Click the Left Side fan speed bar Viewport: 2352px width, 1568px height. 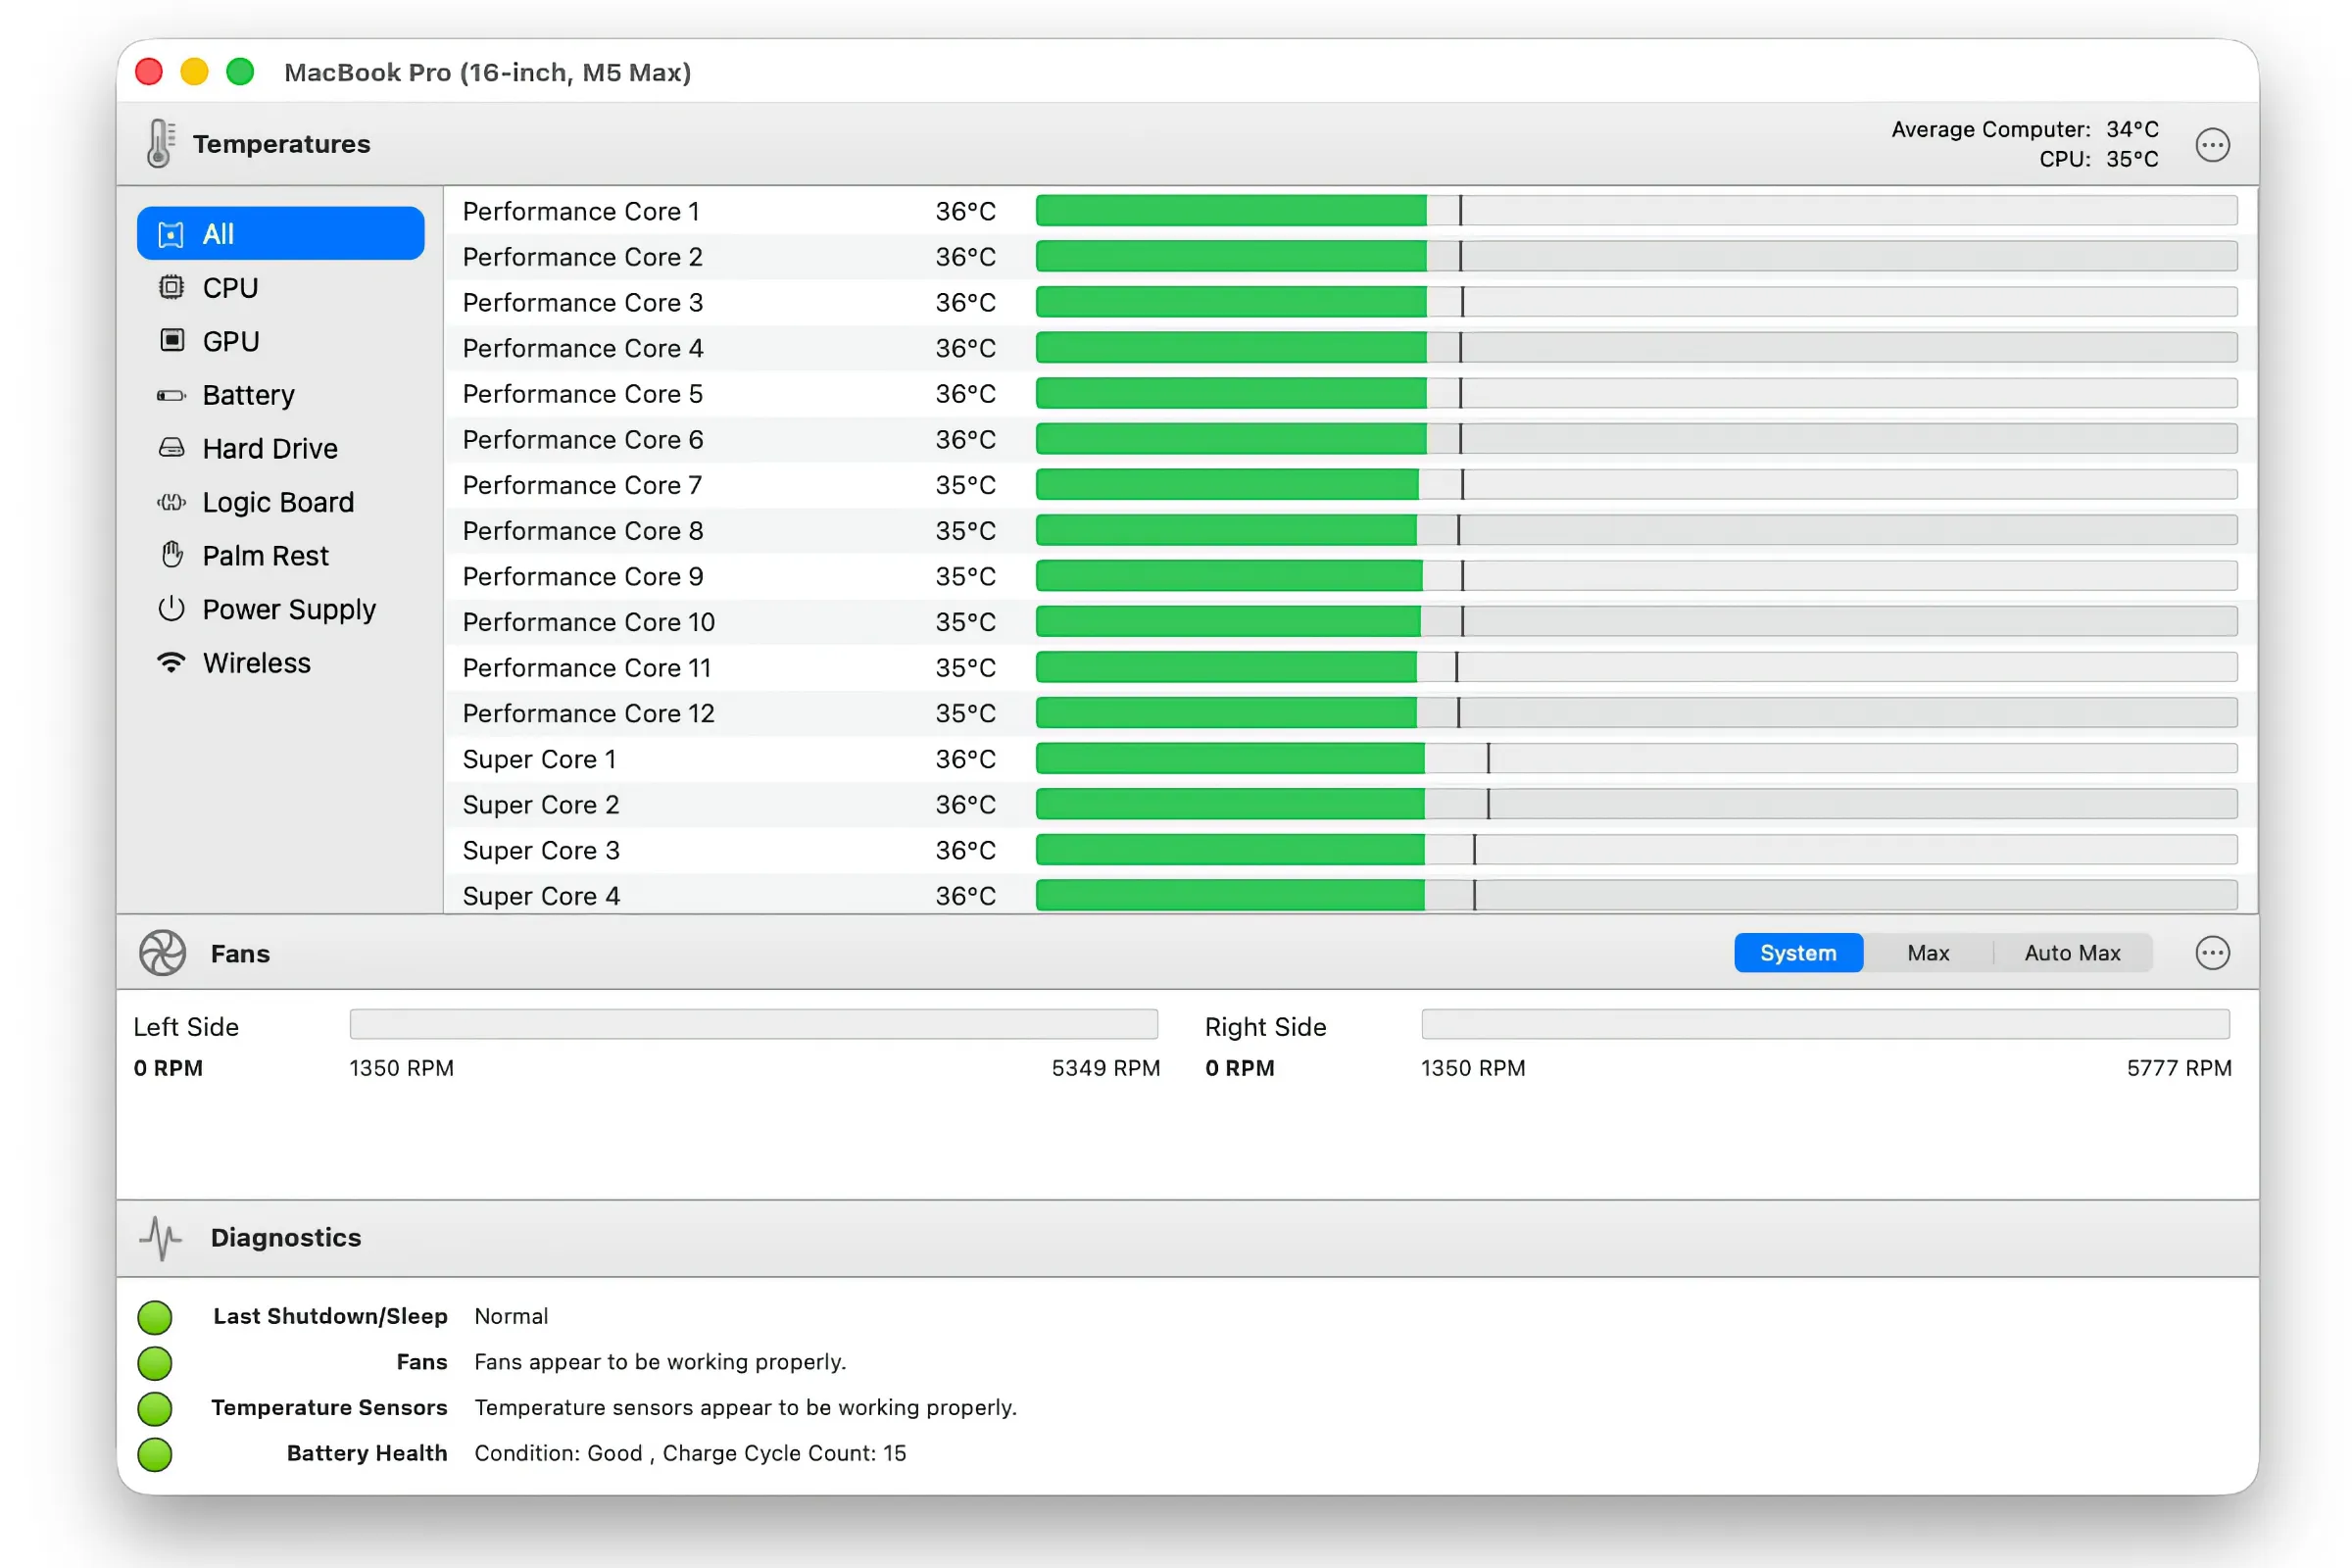click(754, 1024)
